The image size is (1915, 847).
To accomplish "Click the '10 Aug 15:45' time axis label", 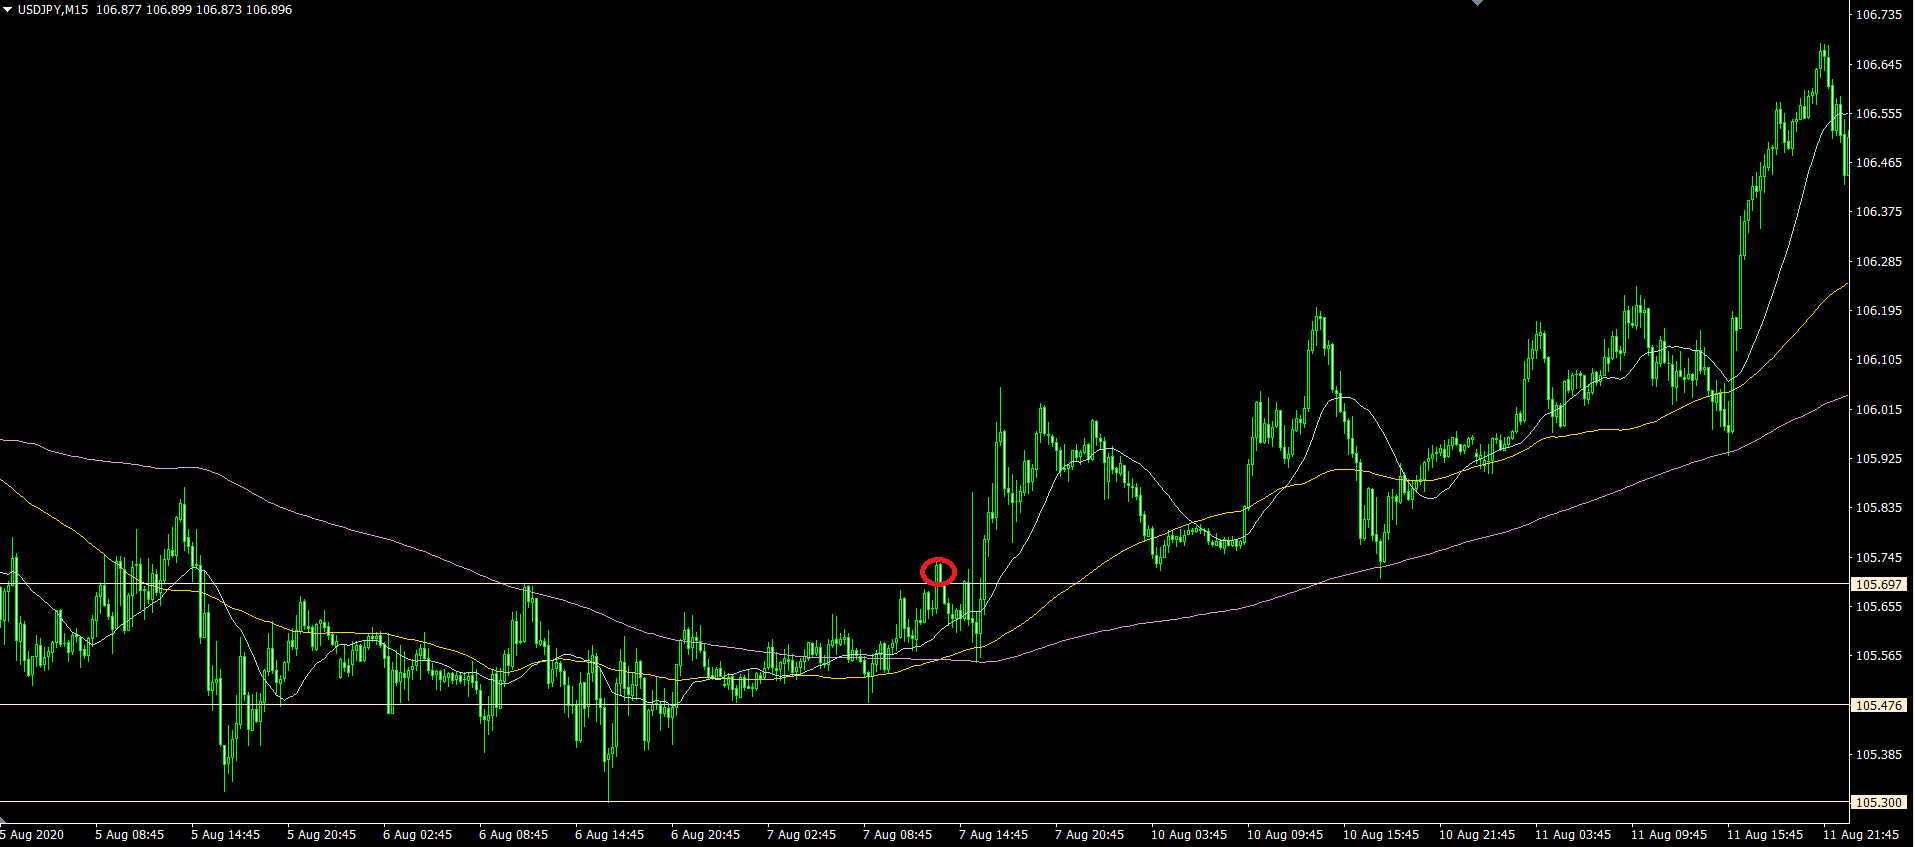I will point(1381,835).
